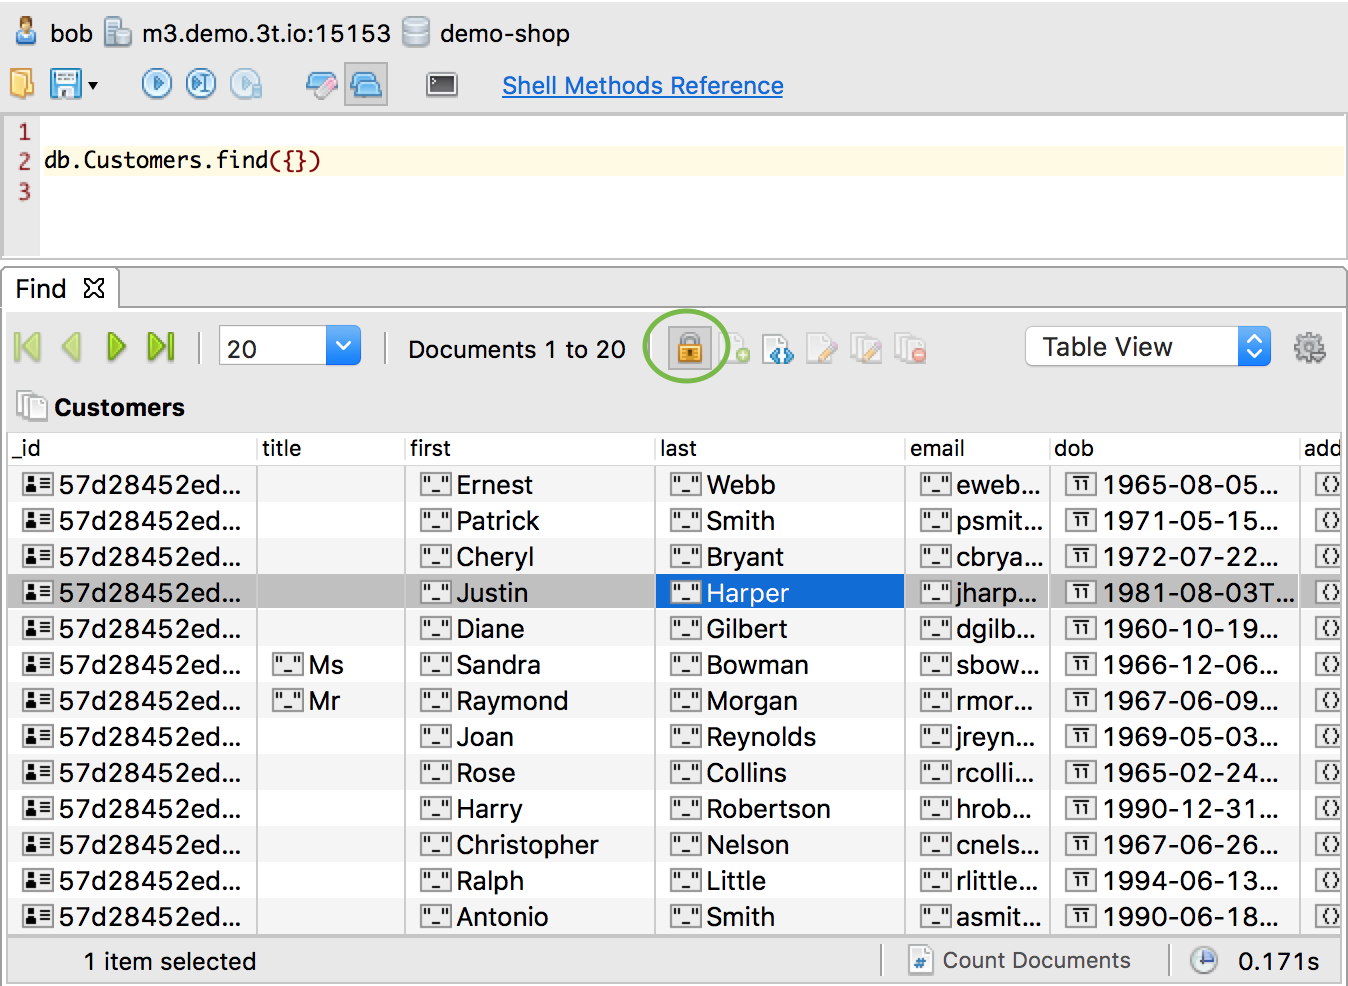
Task: Click the query time clock icon
Action: (x=1204, y=961)
